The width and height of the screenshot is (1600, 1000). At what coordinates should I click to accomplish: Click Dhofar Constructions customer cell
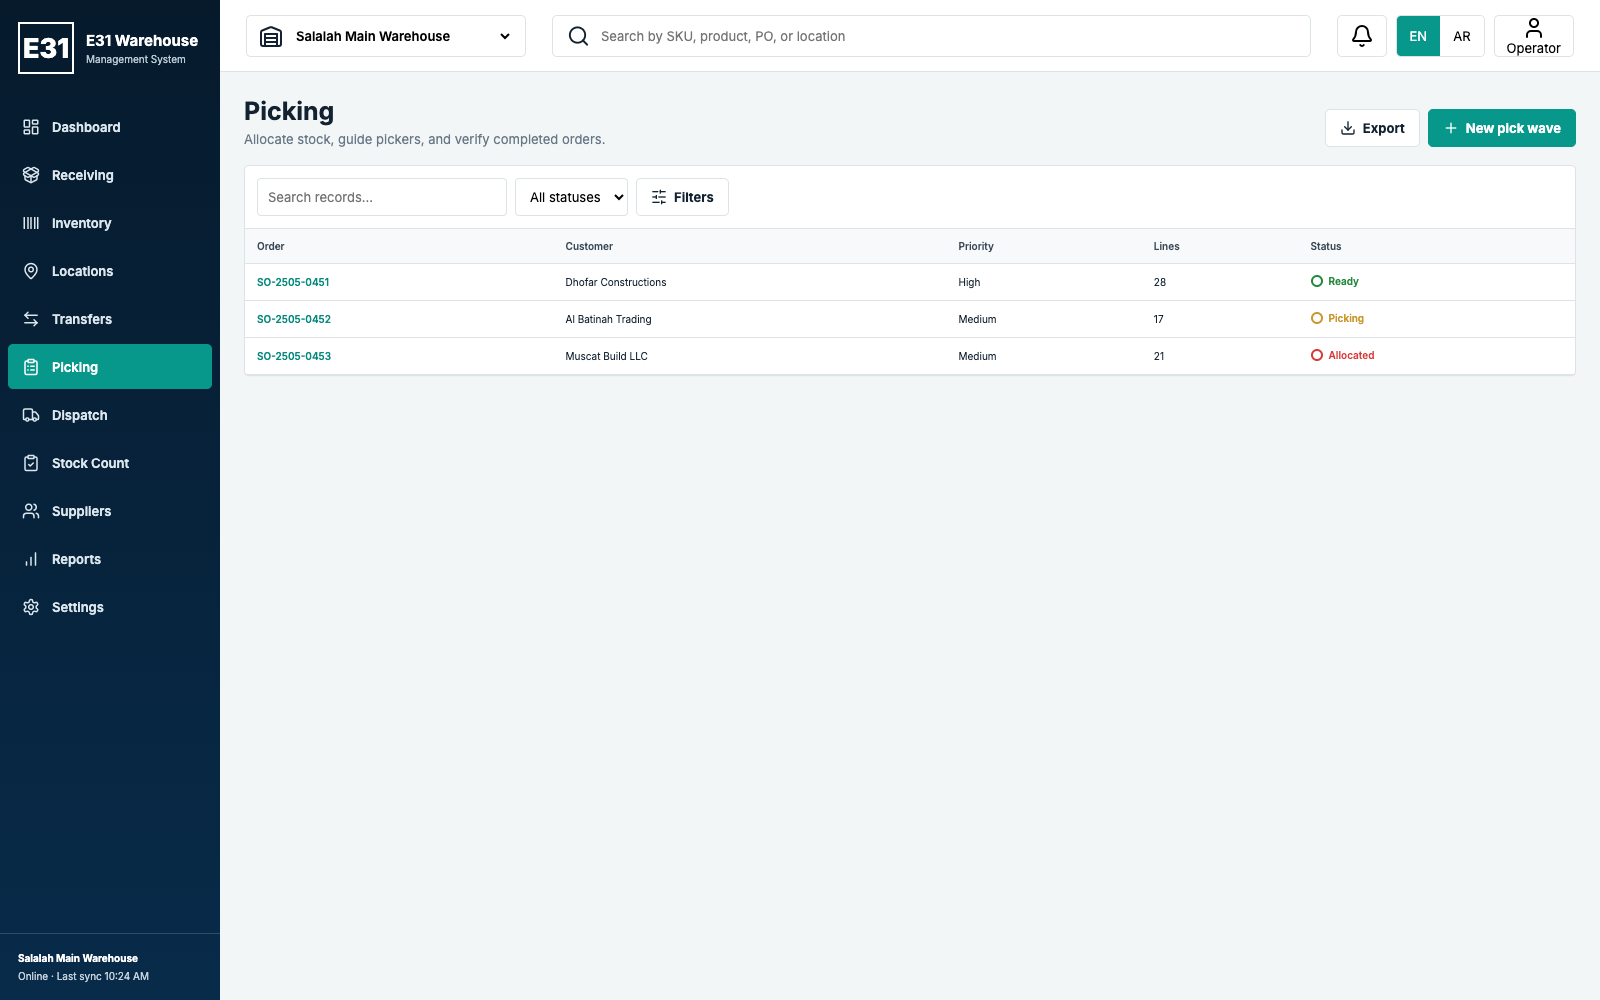pyautogui.click(x=616, y=282)
